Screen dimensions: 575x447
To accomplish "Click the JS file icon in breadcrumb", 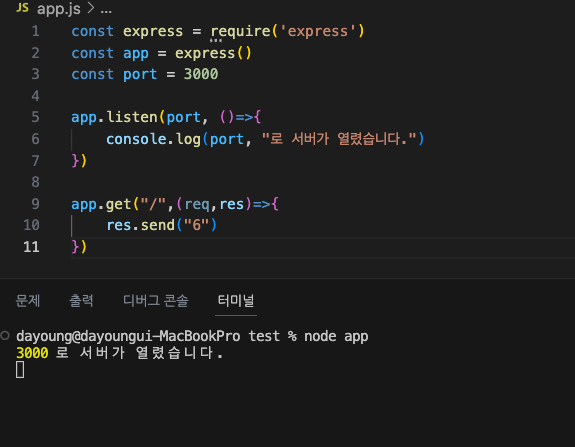I will [x=22, y=7].
